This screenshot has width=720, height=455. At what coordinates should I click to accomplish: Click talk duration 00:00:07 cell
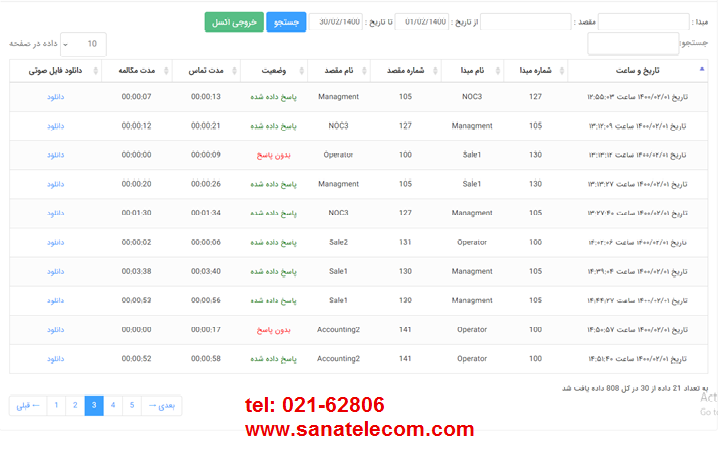[x=136, y=97]
